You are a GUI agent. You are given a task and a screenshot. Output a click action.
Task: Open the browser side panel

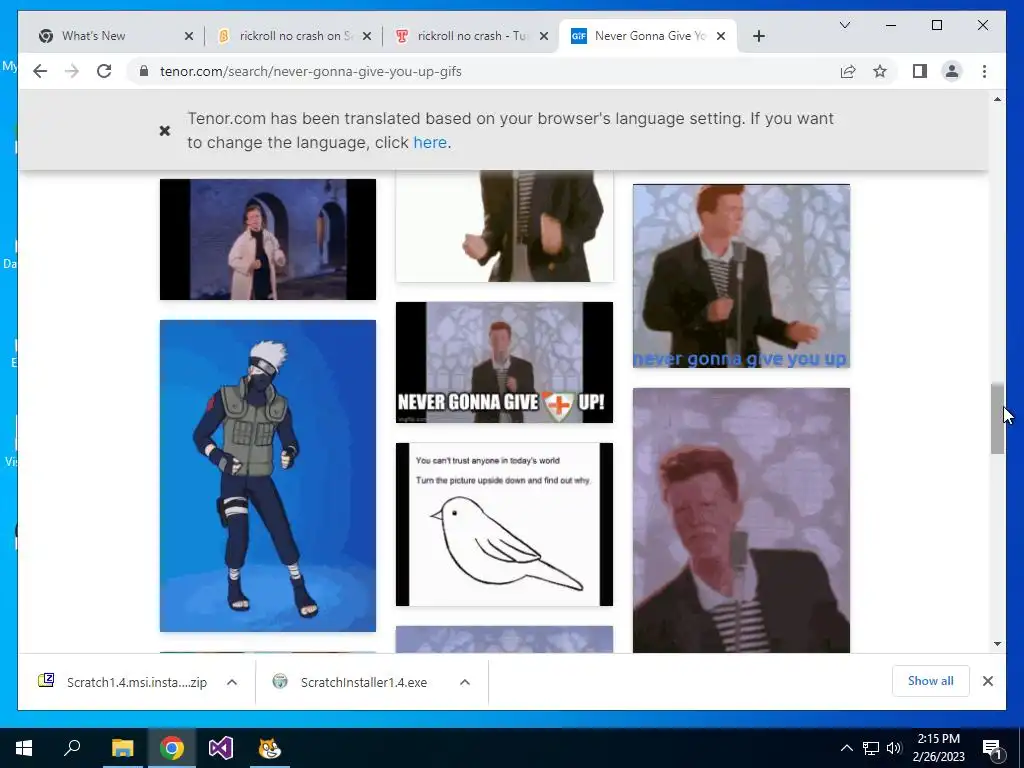click(x=920, y=71)
